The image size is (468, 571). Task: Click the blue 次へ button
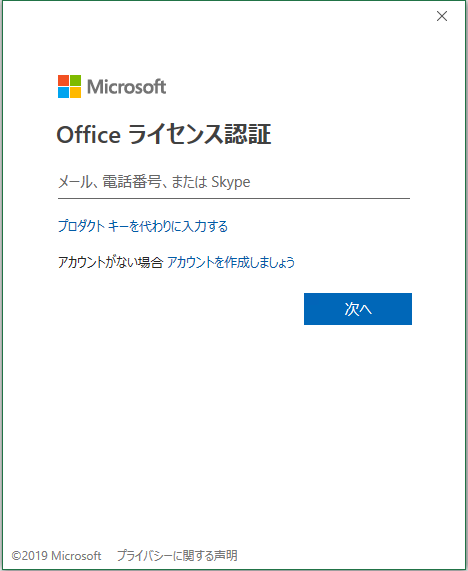pos(358,309)
